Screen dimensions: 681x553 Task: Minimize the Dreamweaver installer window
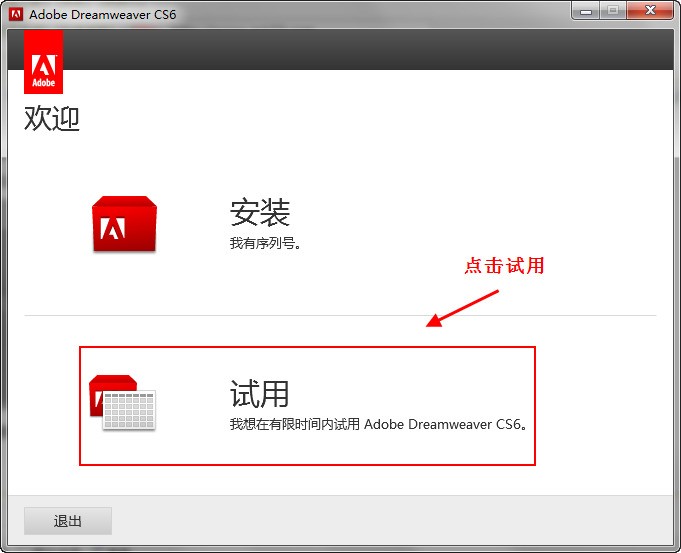587,11
